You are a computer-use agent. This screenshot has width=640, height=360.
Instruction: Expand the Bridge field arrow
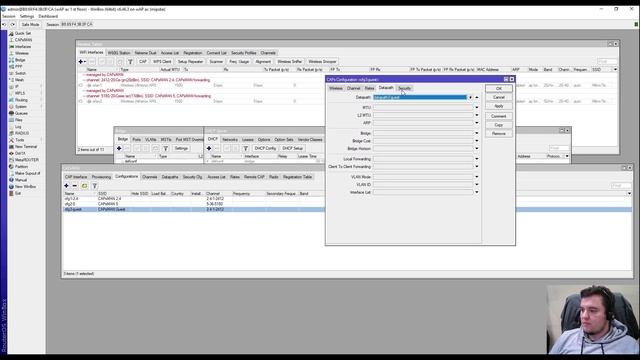point(477,133)
